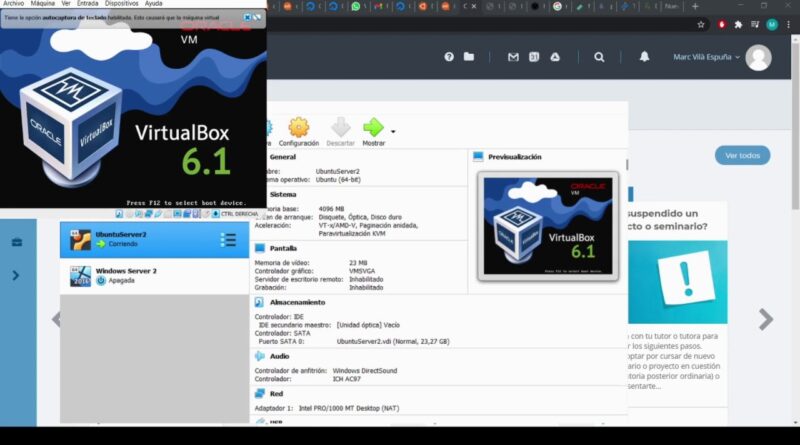Click the Descartar toolbar button
The image size is (800, 445).
[340, 132]
